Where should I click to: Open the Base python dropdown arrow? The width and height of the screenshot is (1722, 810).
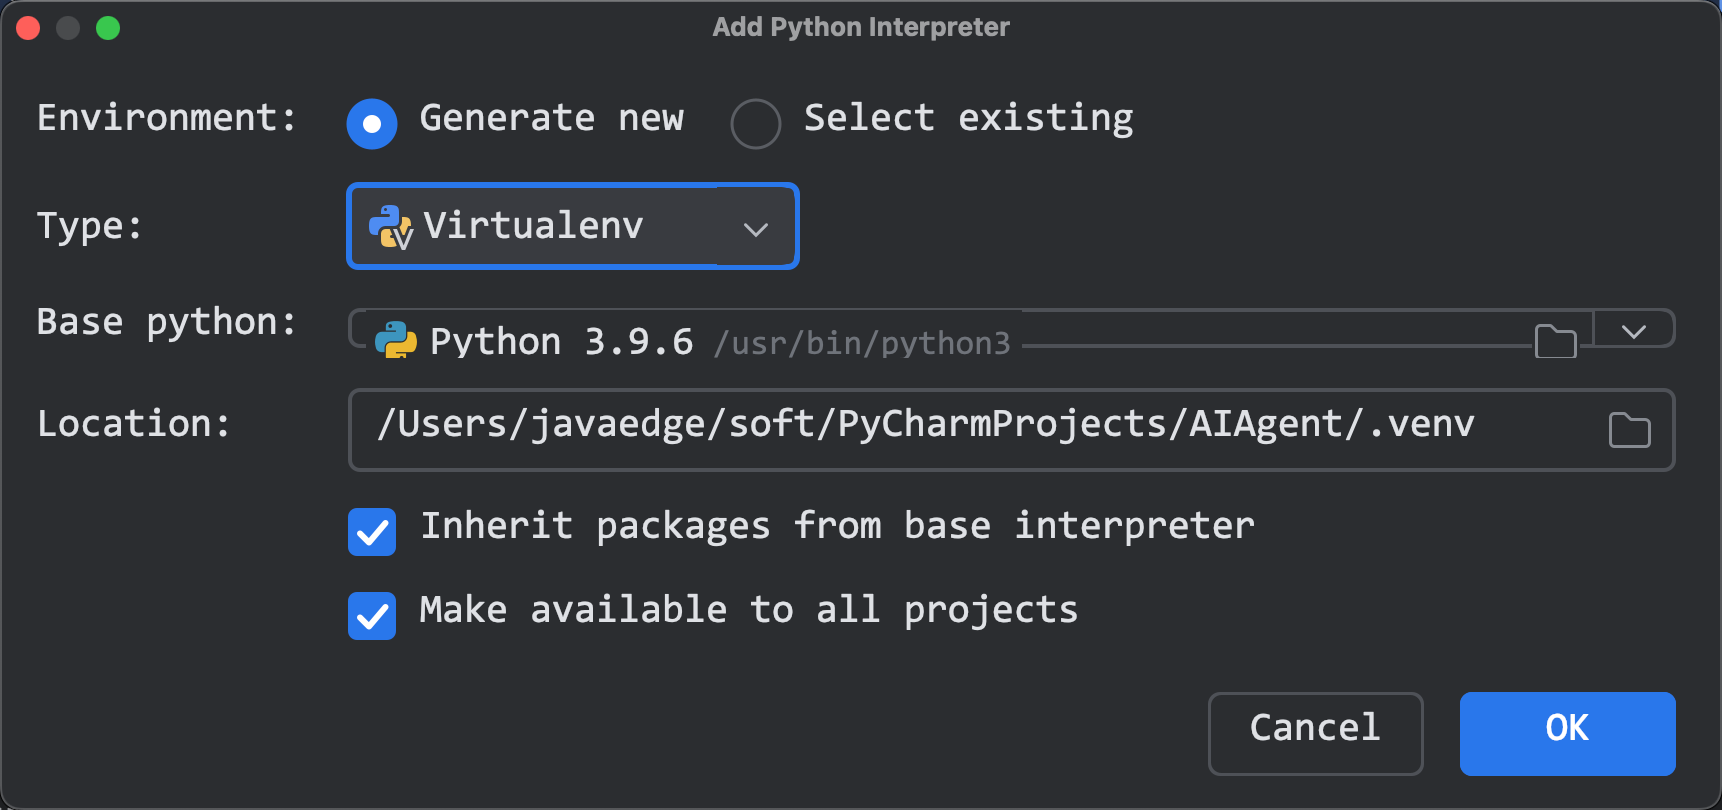pyautogui.click(x=1634, y=331)
